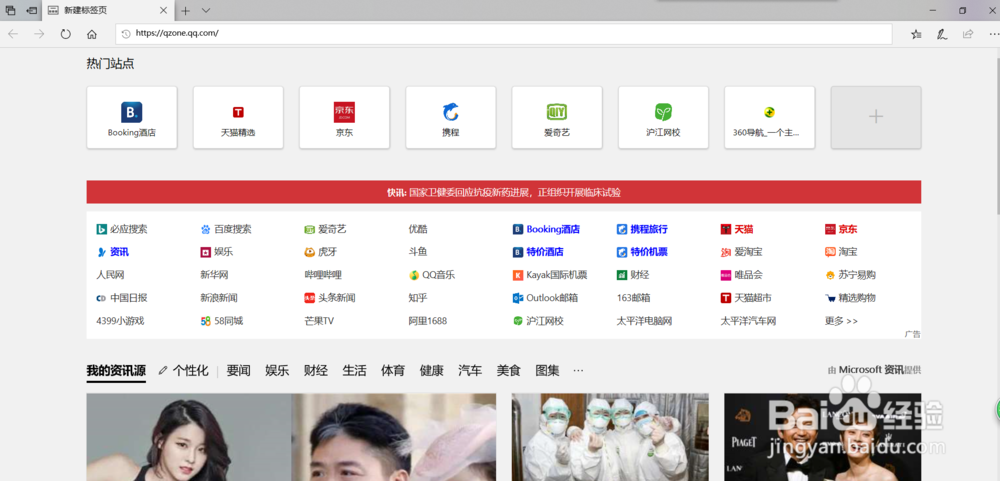Switch to the 要闻 tab
This screenshot has width=1000, height=481.
[x=239, y=371]
